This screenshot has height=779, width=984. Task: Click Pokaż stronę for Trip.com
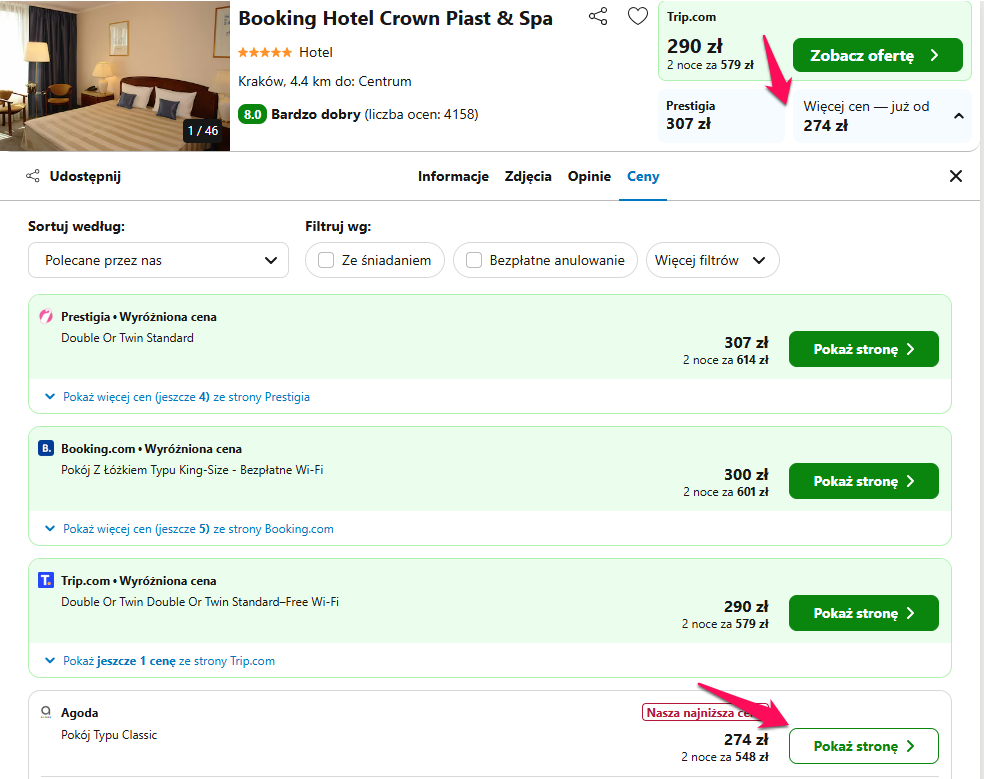pos(864,613)
